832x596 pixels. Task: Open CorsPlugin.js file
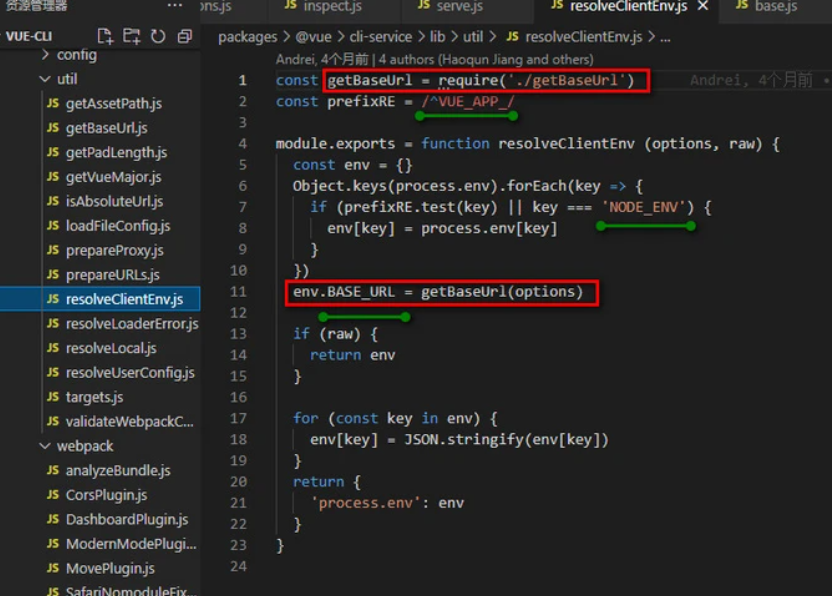pyautogui.click(x=107, y=495)
